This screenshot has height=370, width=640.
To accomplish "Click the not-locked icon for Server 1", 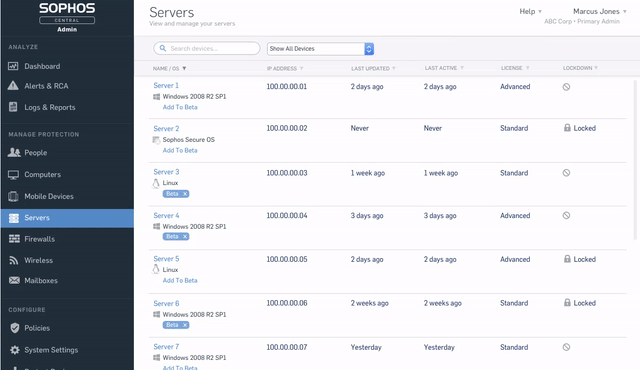I will [x=566, y=87].
